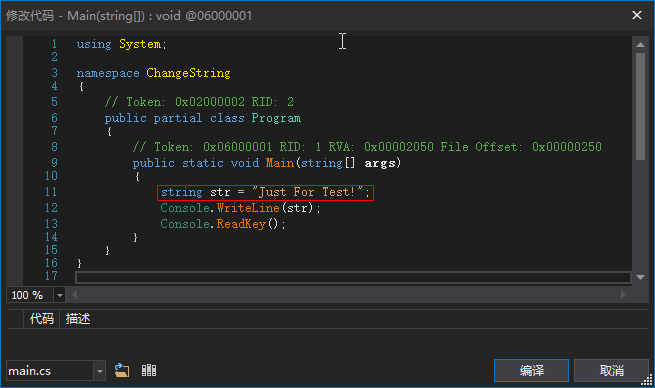Click the 编译 compile button

[x=531, y=370]
